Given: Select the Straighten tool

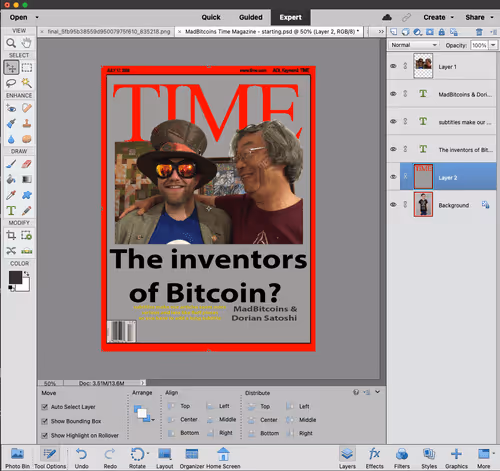Looking at the screenshot, I should point(27,251).
